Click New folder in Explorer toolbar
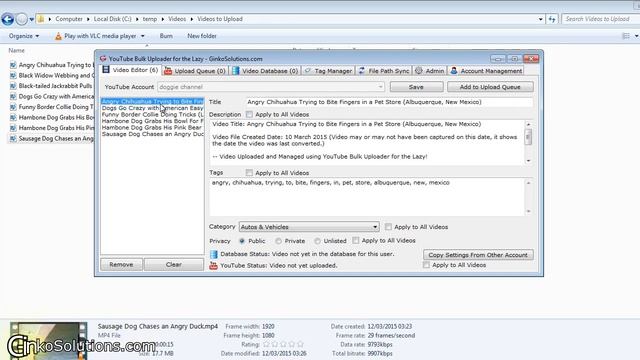 pos(202,36)
